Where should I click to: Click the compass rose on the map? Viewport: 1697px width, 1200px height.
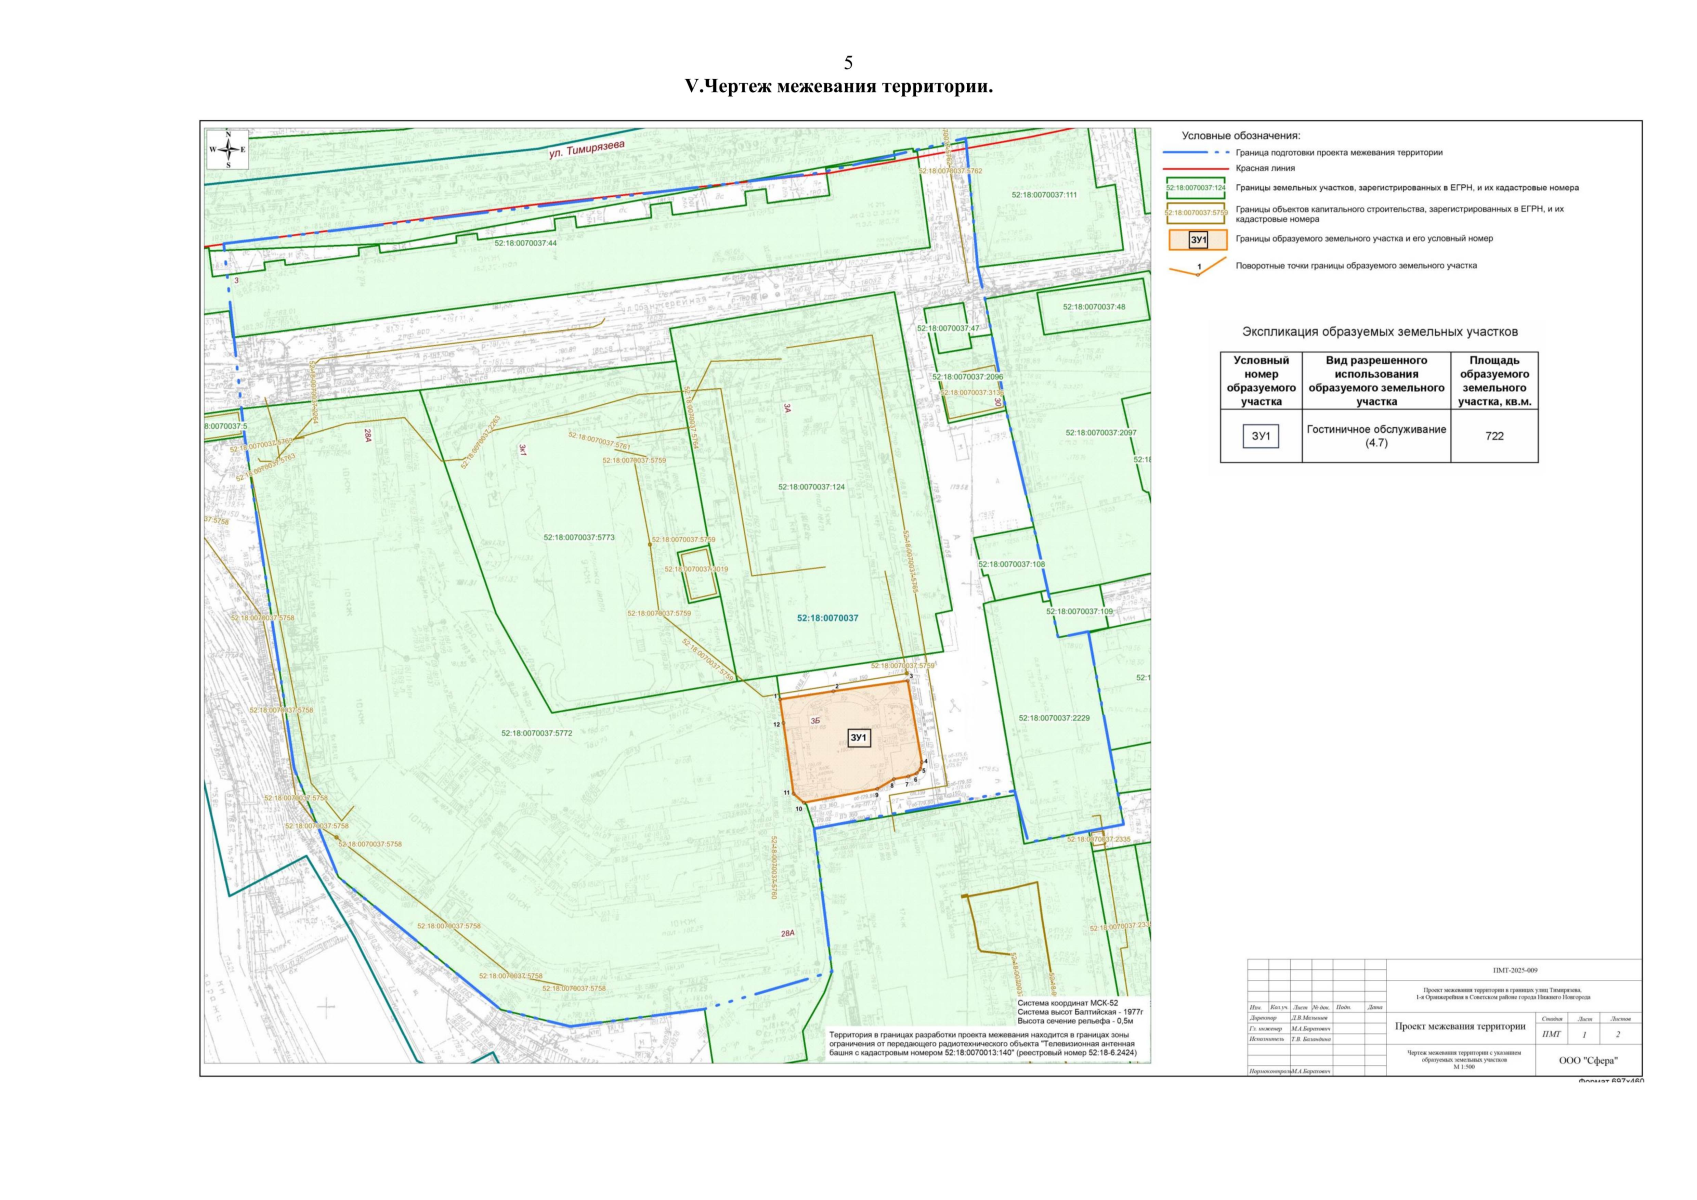[x=228, y=150]
